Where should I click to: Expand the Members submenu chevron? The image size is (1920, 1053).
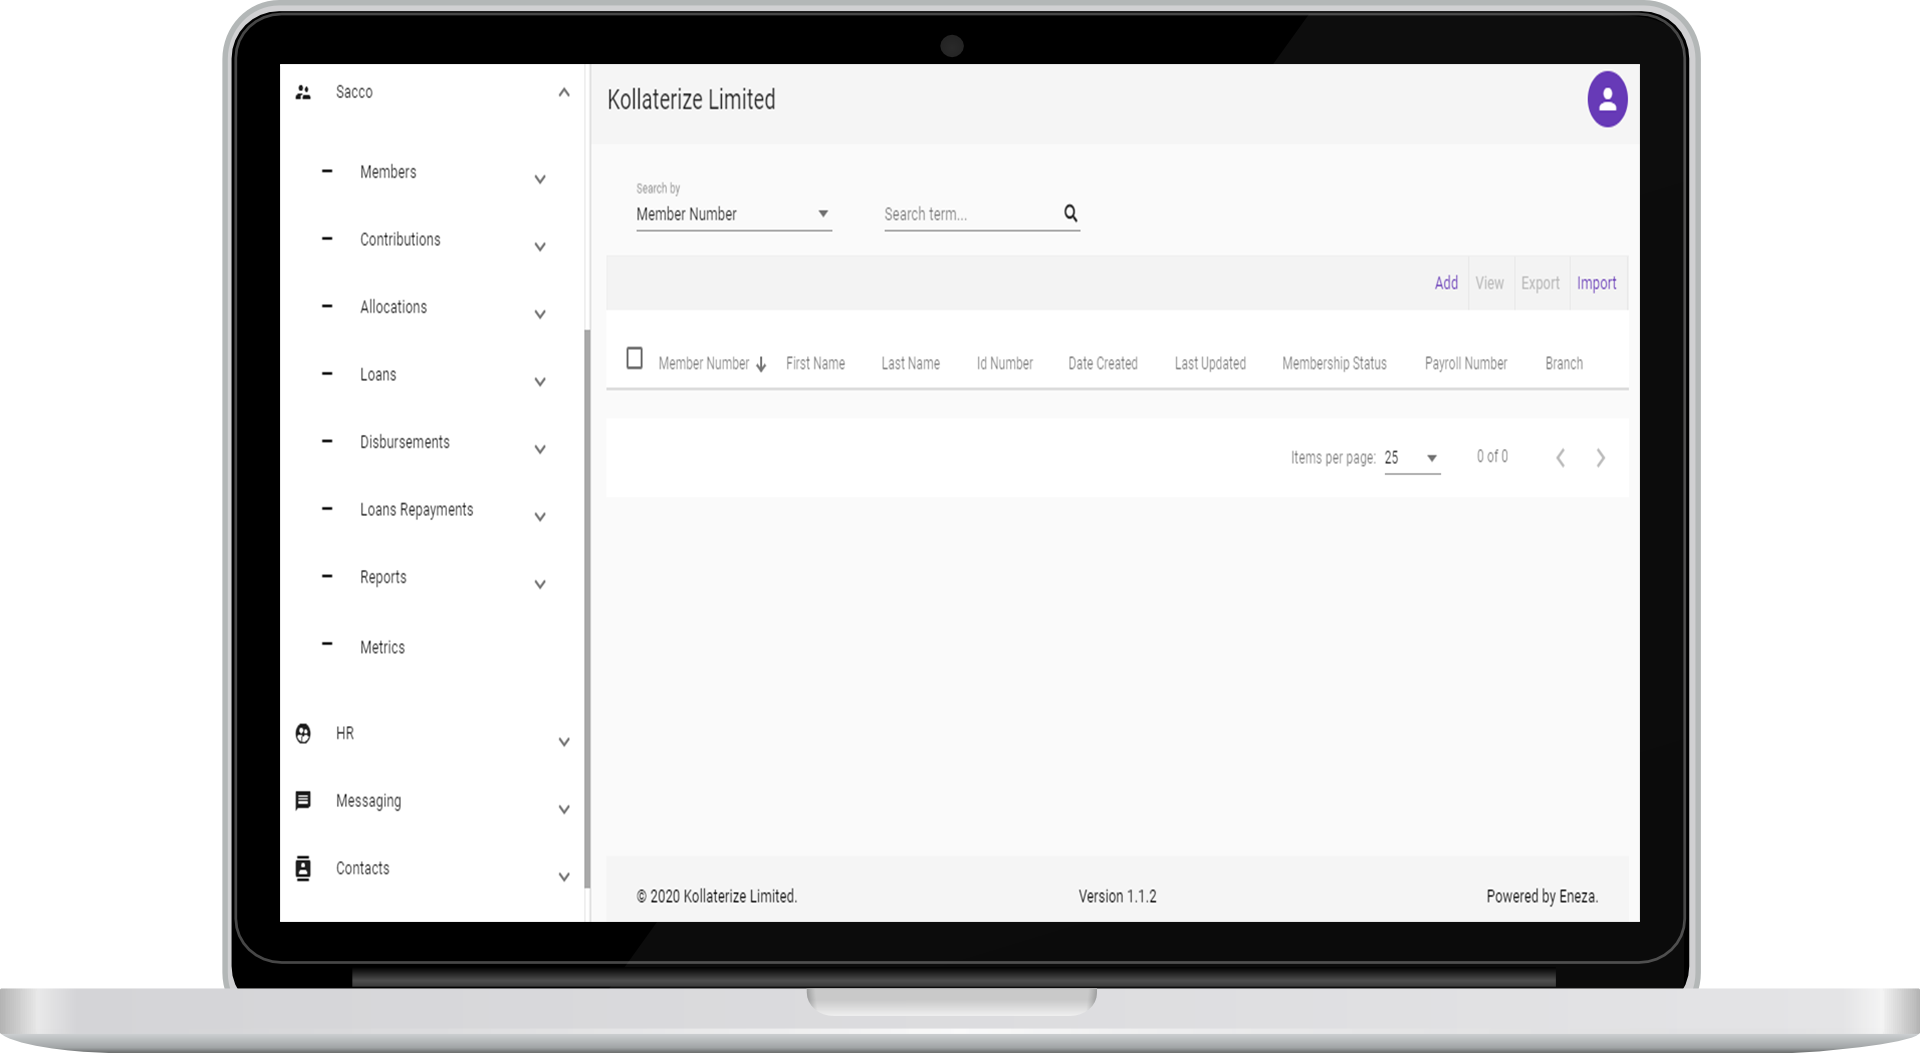tap(540, 180)
